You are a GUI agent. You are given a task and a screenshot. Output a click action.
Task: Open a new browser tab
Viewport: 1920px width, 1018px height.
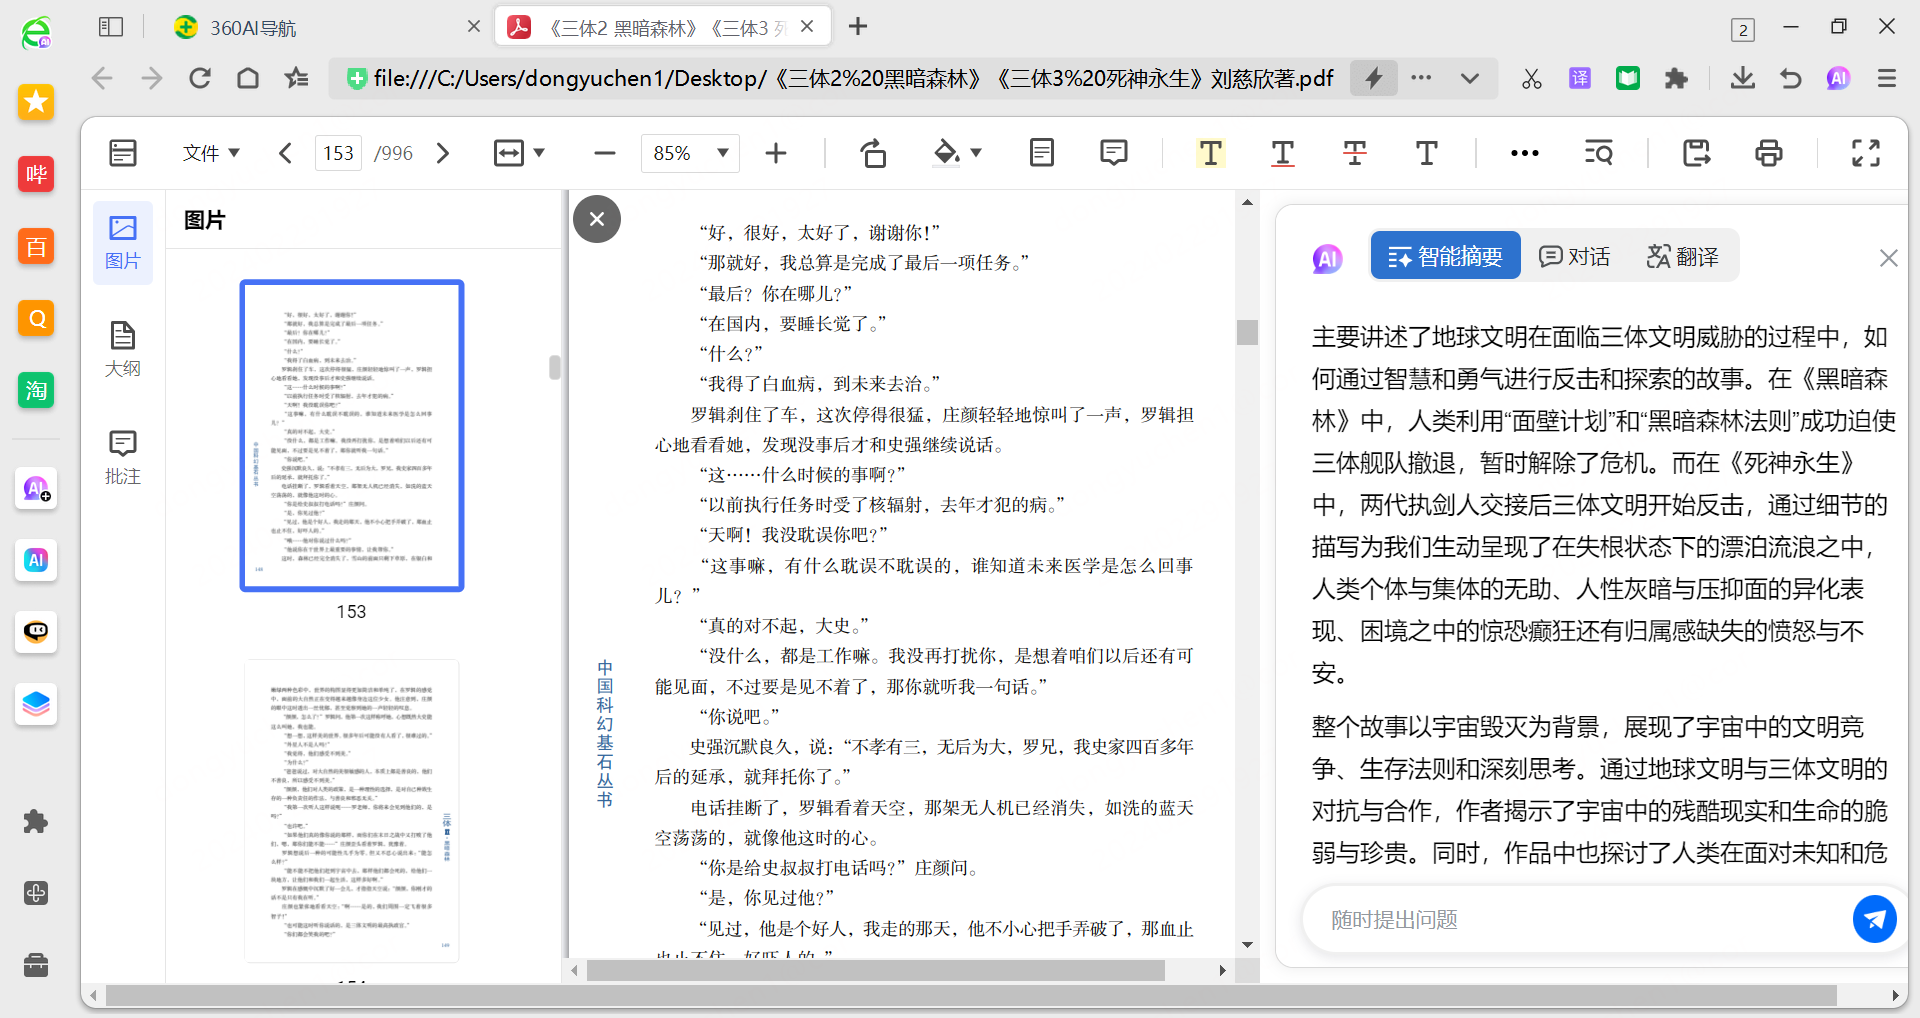(858, 27)
